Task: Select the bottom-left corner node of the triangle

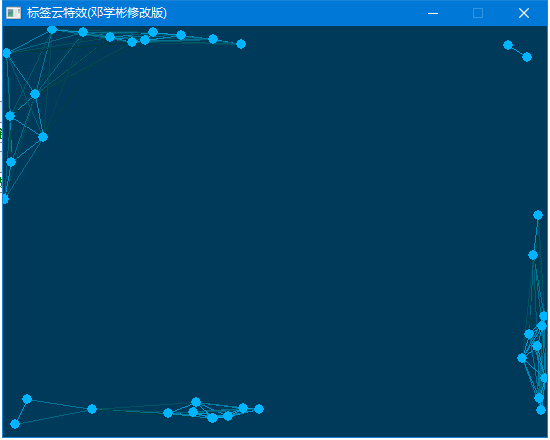Action: coord(15,424)
